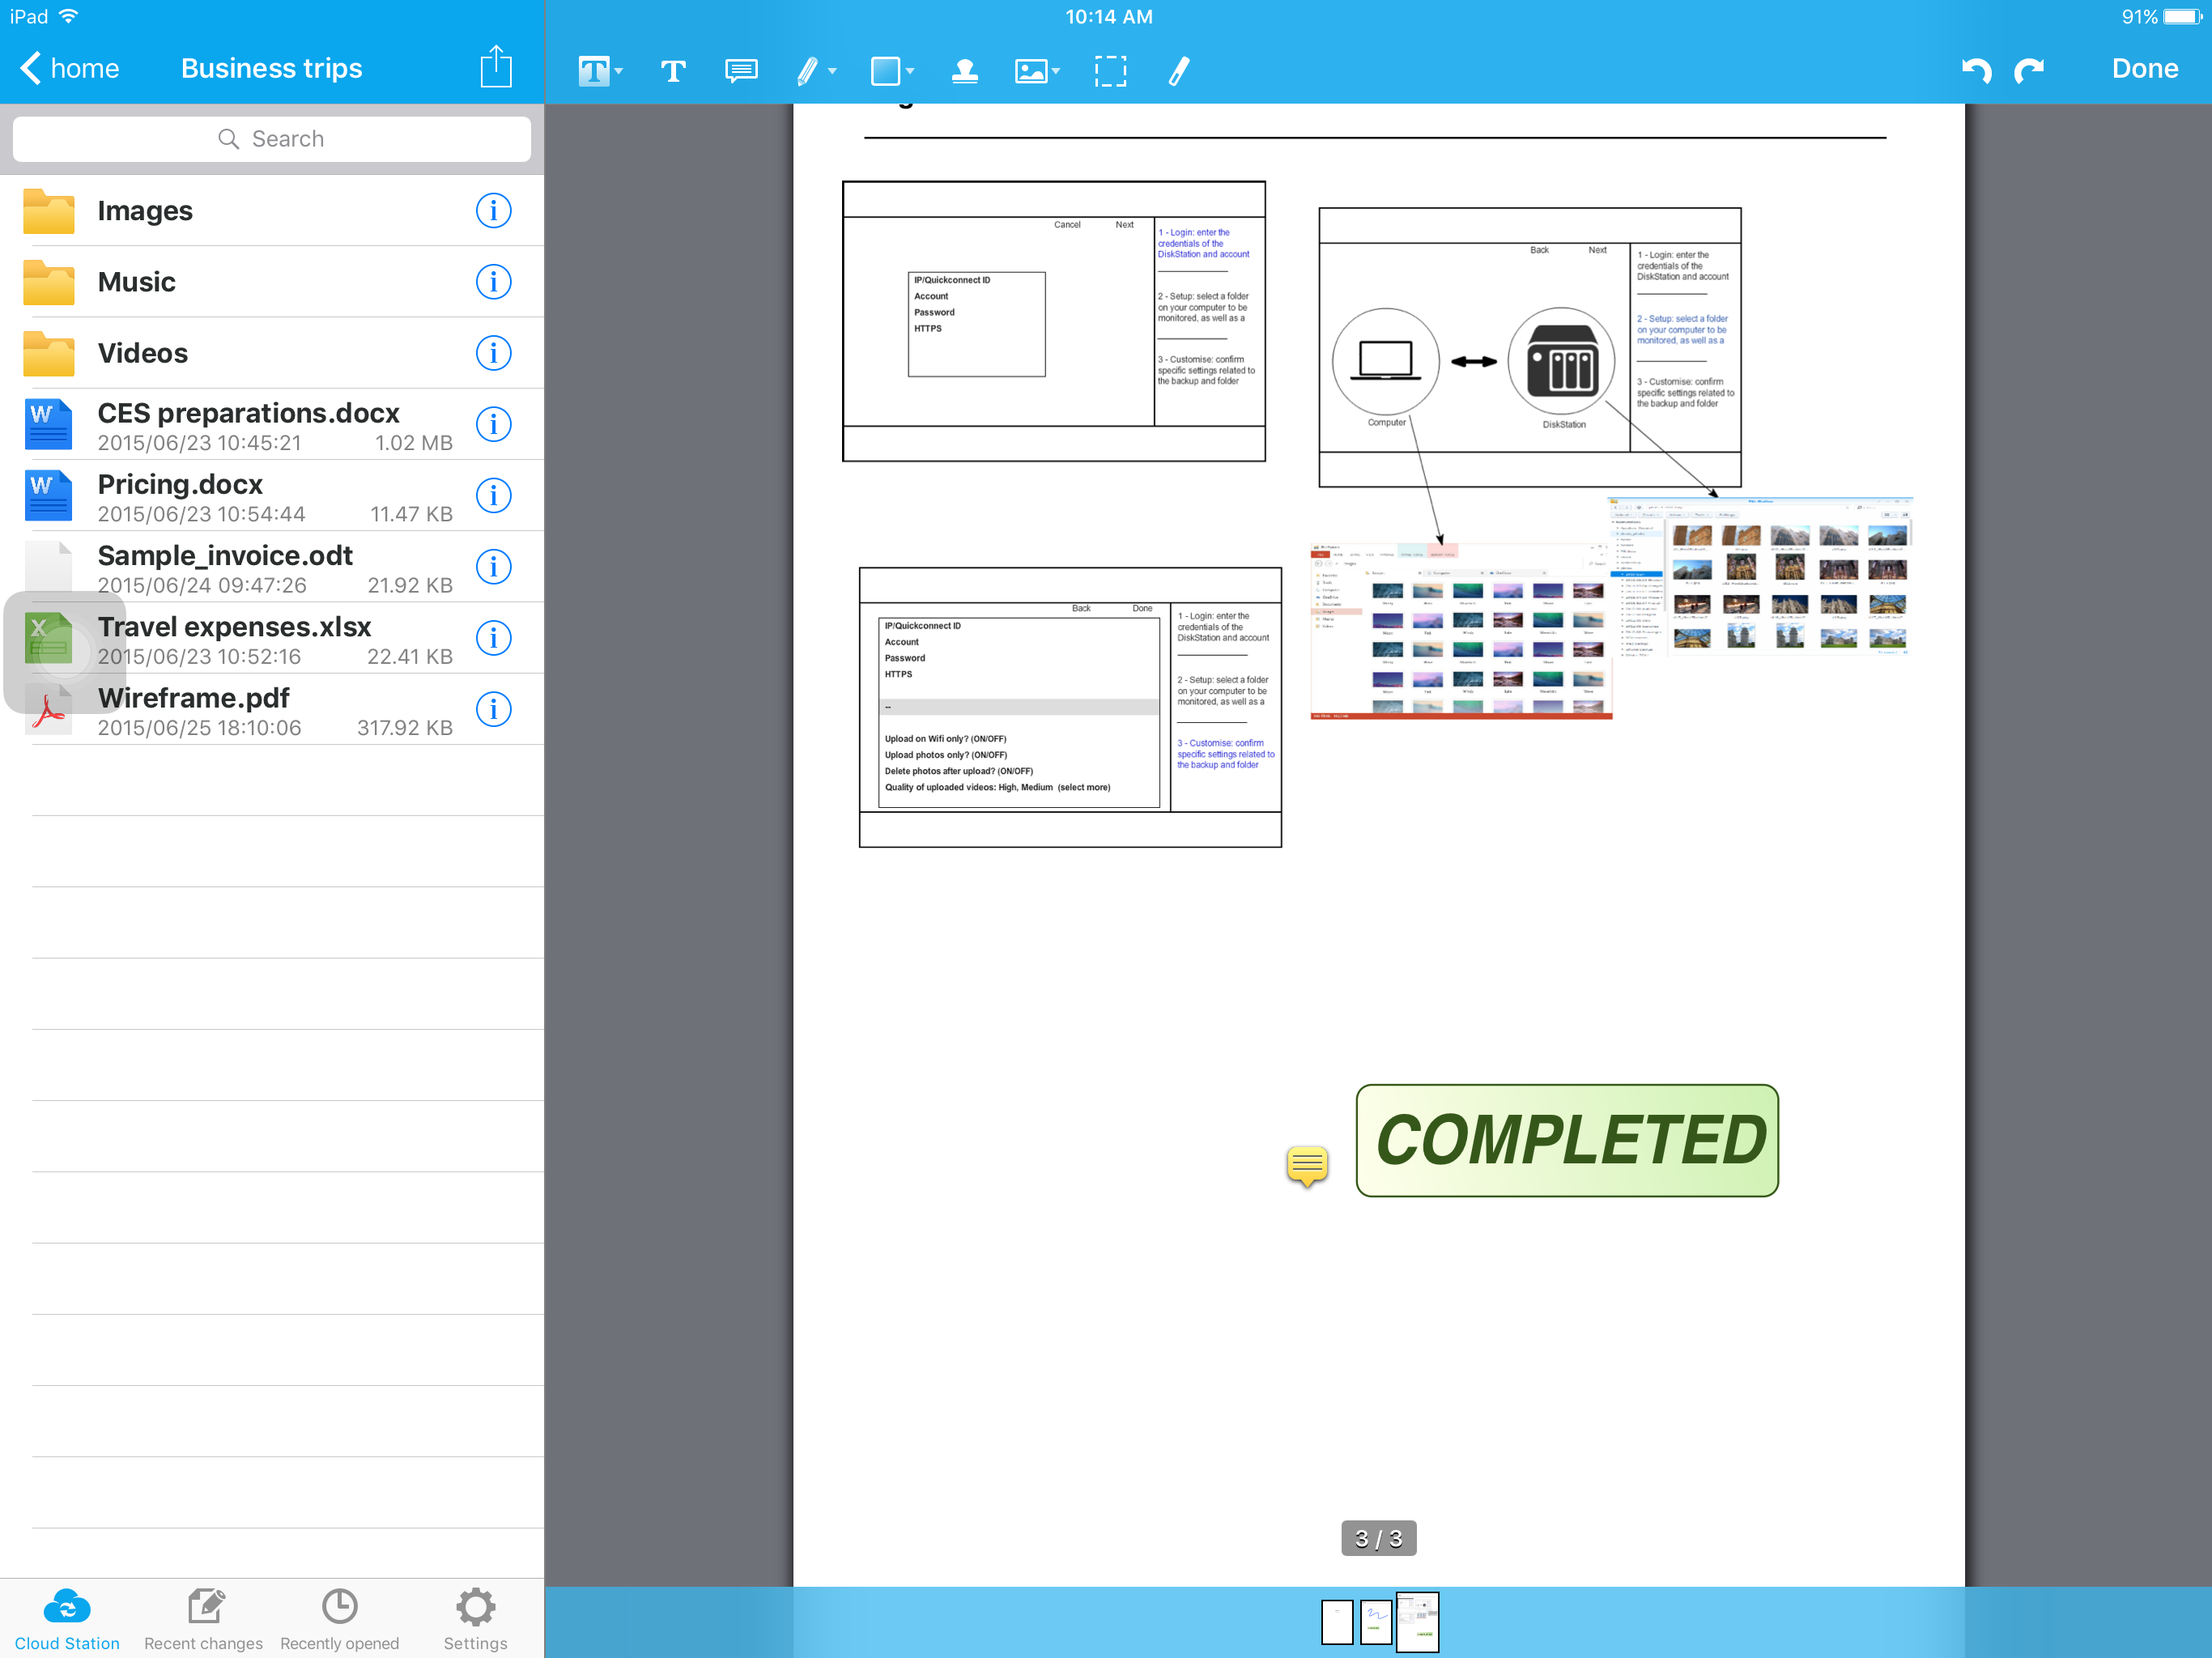This screenshot has height=1658, width=2212.
Task: Tap the Done button
Action: coord(2144,69)
